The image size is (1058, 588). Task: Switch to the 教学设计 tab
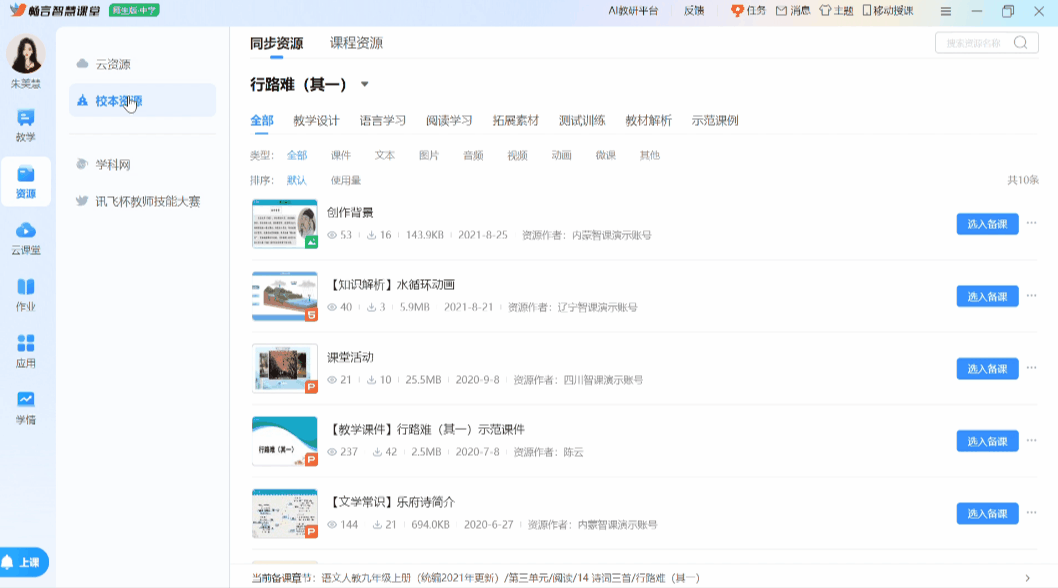pyautogui.click(x=316, y=121)
